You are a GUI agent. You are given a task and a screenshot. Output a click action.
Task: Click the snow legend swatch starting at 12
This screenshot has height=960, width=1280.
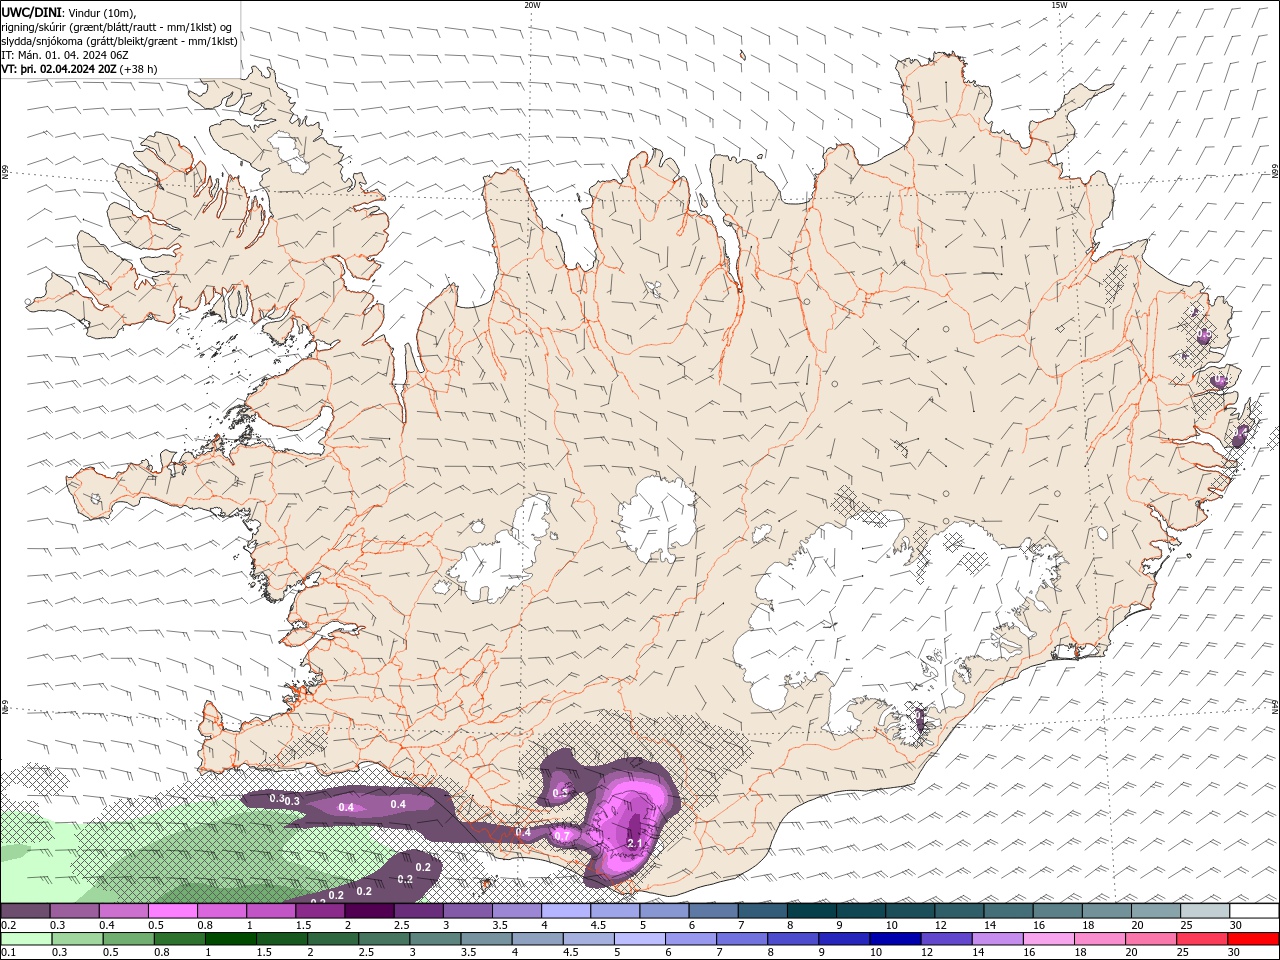[x=959, y=911]
